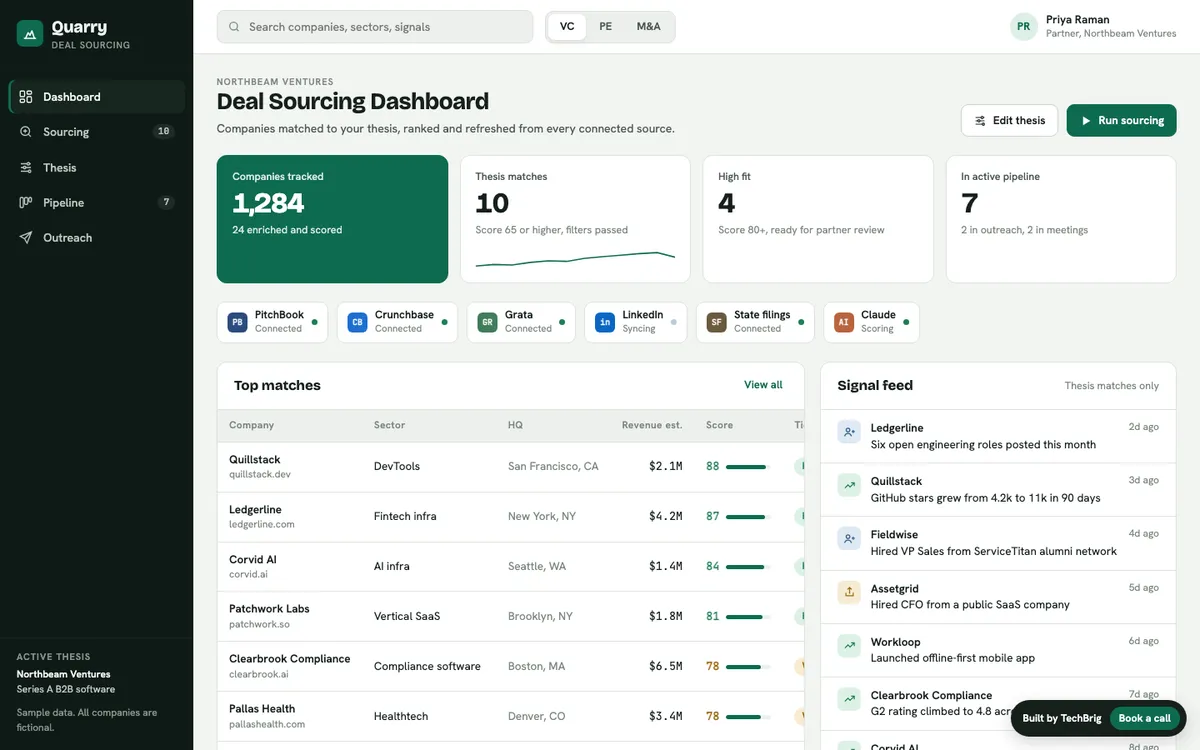Sort by the Score column header
This screenshot has height=750, width=1200.
point(719,425)
